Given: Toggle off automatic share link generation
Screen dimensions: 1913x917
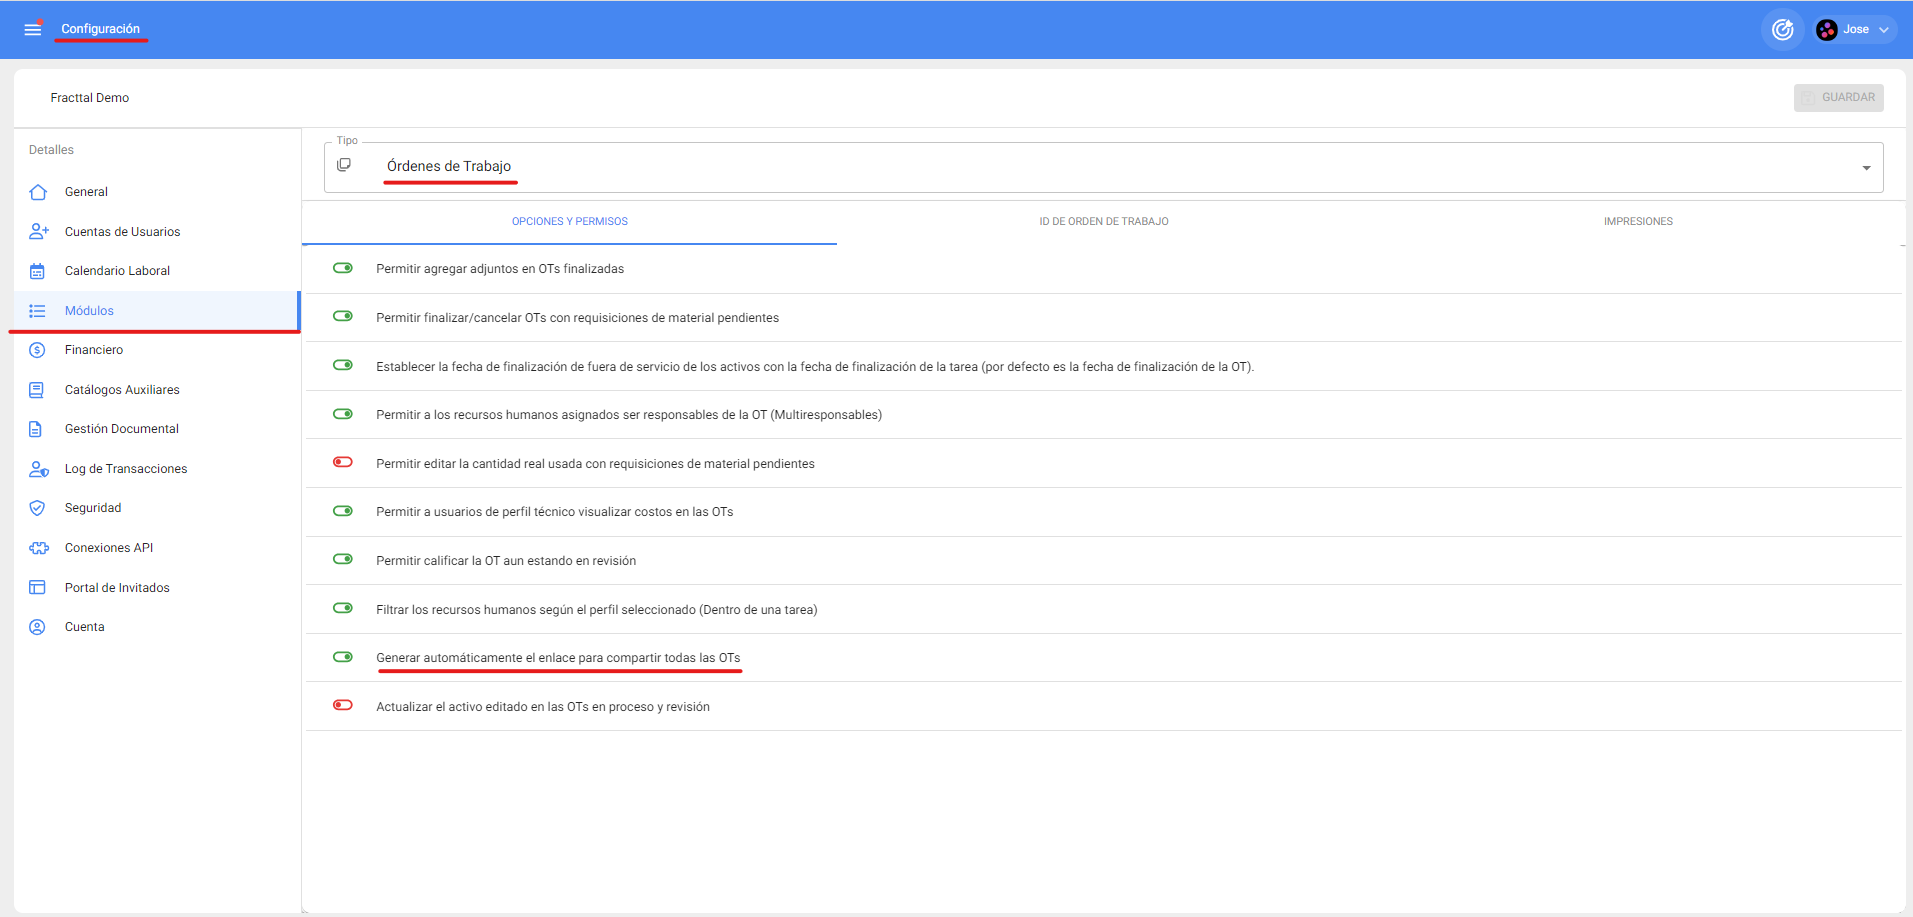Looking at the screenshot, I should 343,657.
